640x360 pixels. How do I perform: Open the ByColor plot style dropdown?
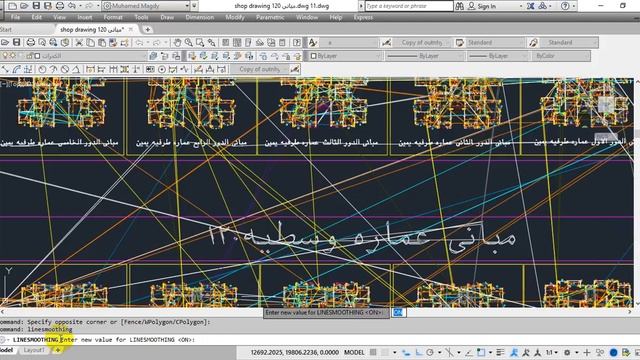click(561, 56)
